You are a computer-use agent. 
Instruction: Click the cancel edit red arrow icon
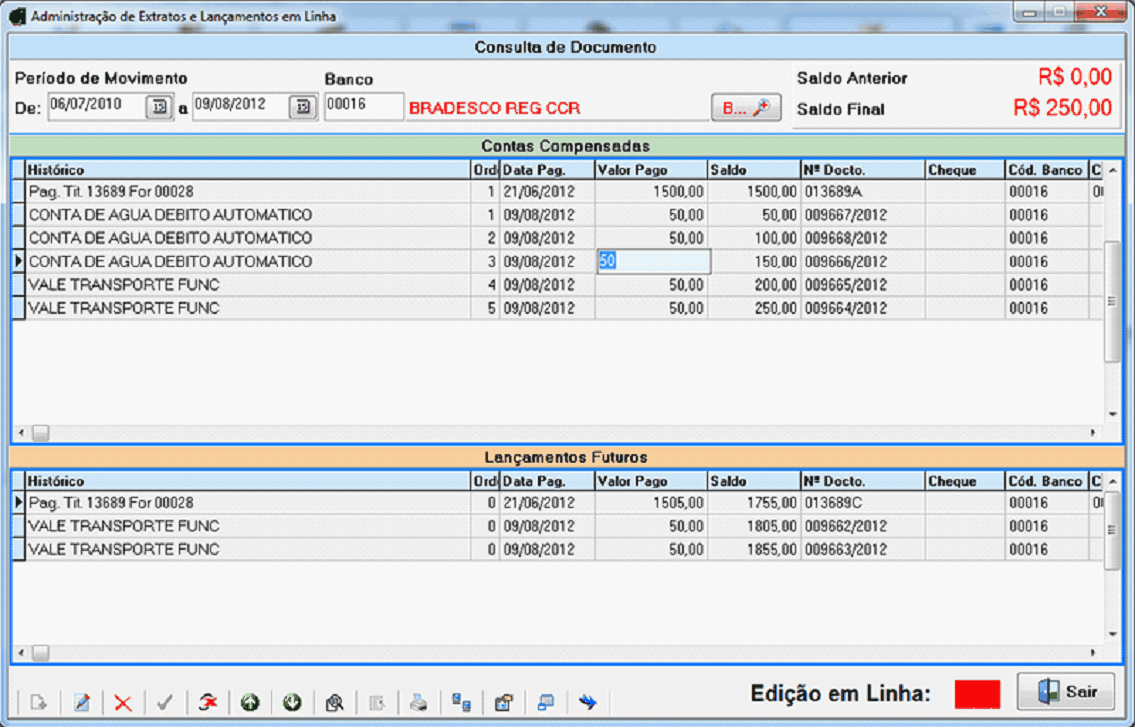(208, 702)
